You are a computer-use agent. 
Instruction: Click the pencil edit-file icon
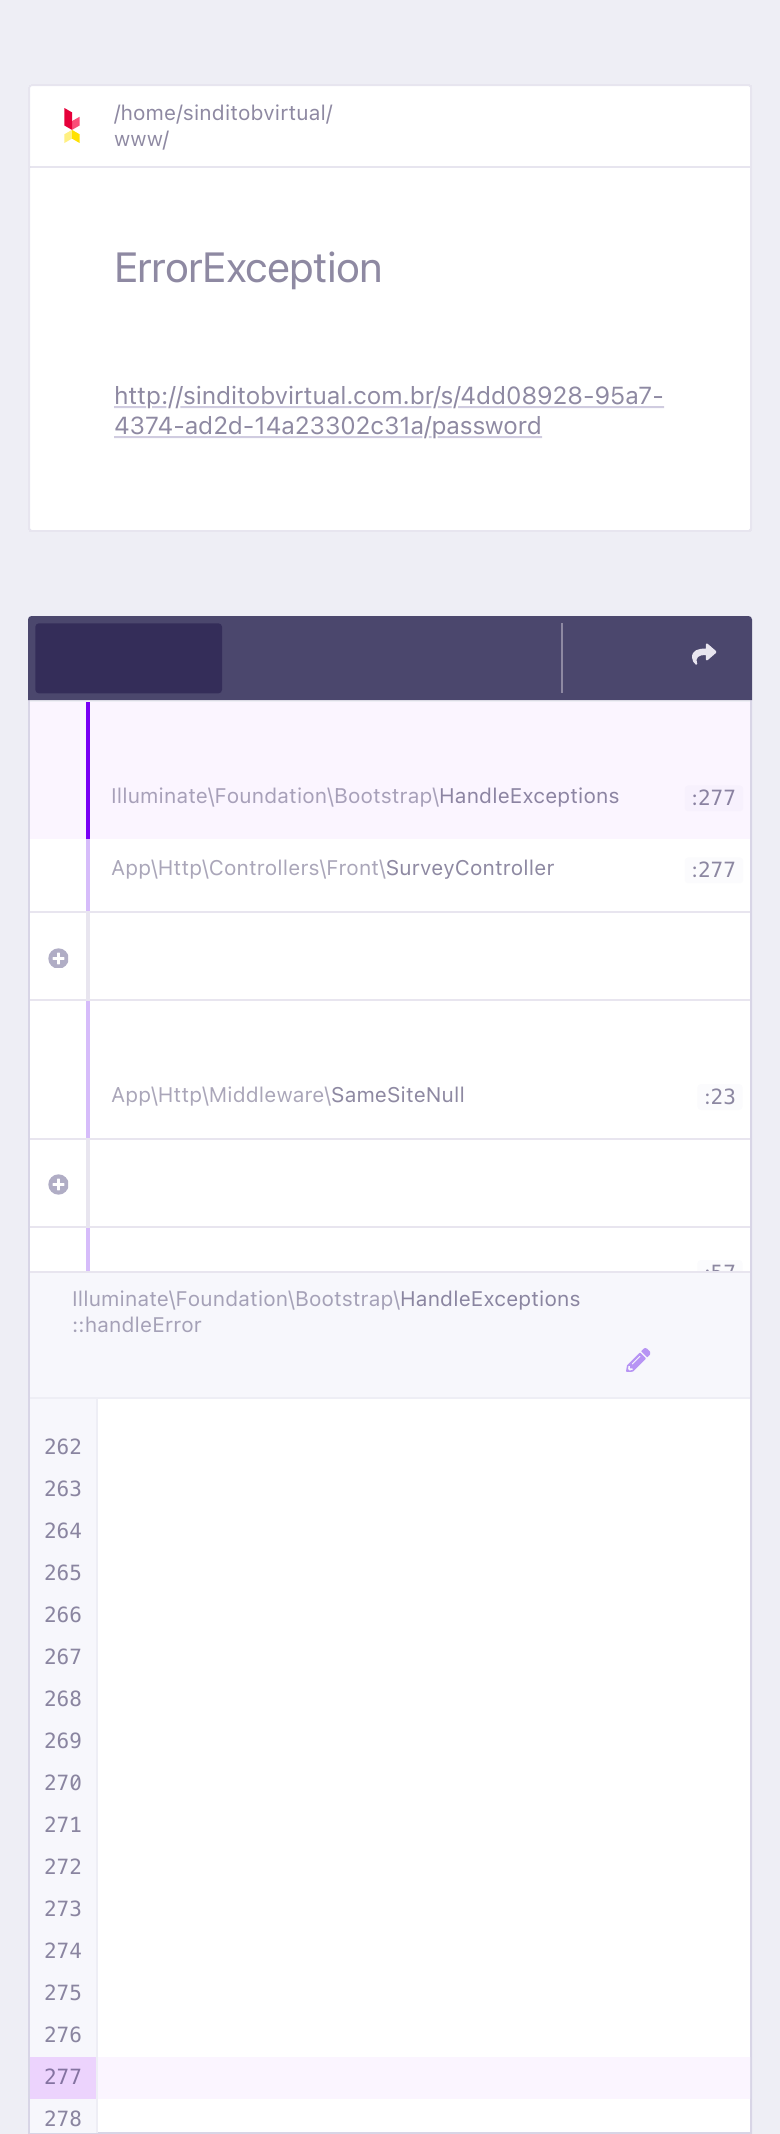click(638, 1360)
